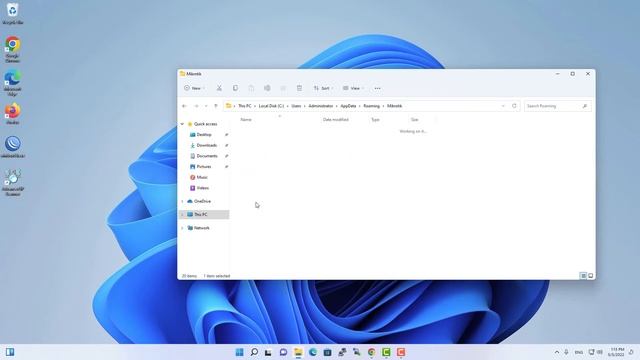Sort by the Date modified column header

point(336,120)
